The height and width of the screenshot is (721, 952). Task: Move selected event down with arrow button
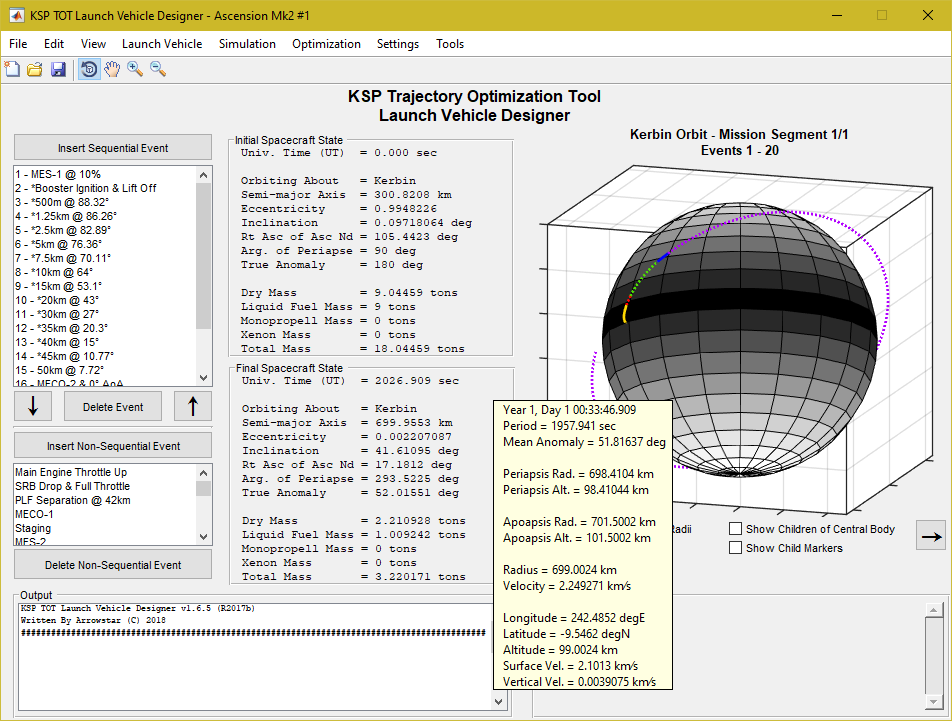(33, 406)
